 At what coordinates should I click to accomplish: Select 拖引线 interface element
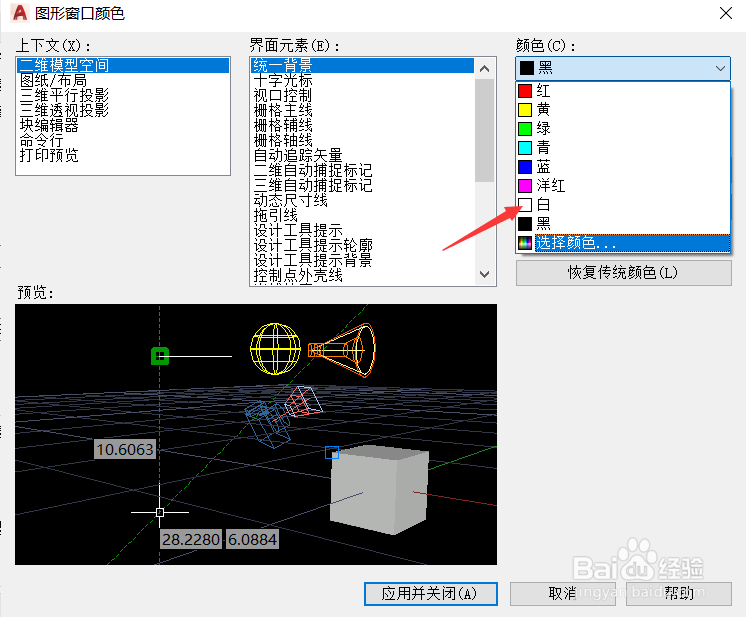[x=362, y=215]
